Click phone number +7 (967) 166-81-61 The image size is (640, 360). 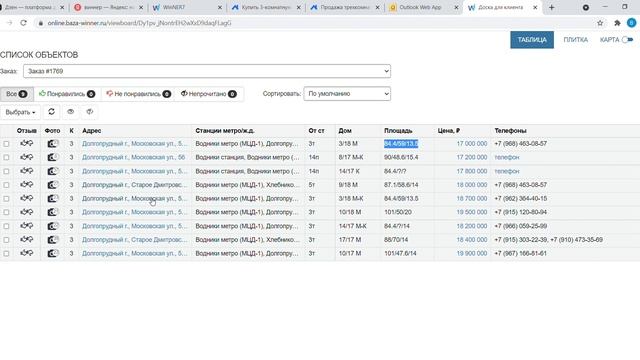coord(520,253)
